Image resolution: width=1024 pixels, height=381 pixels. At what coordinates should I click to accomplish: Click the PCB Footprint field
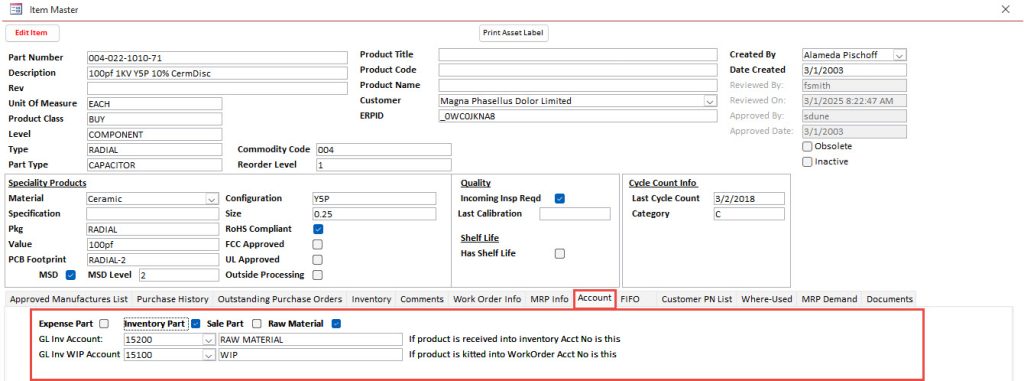(x=153, y=259)
